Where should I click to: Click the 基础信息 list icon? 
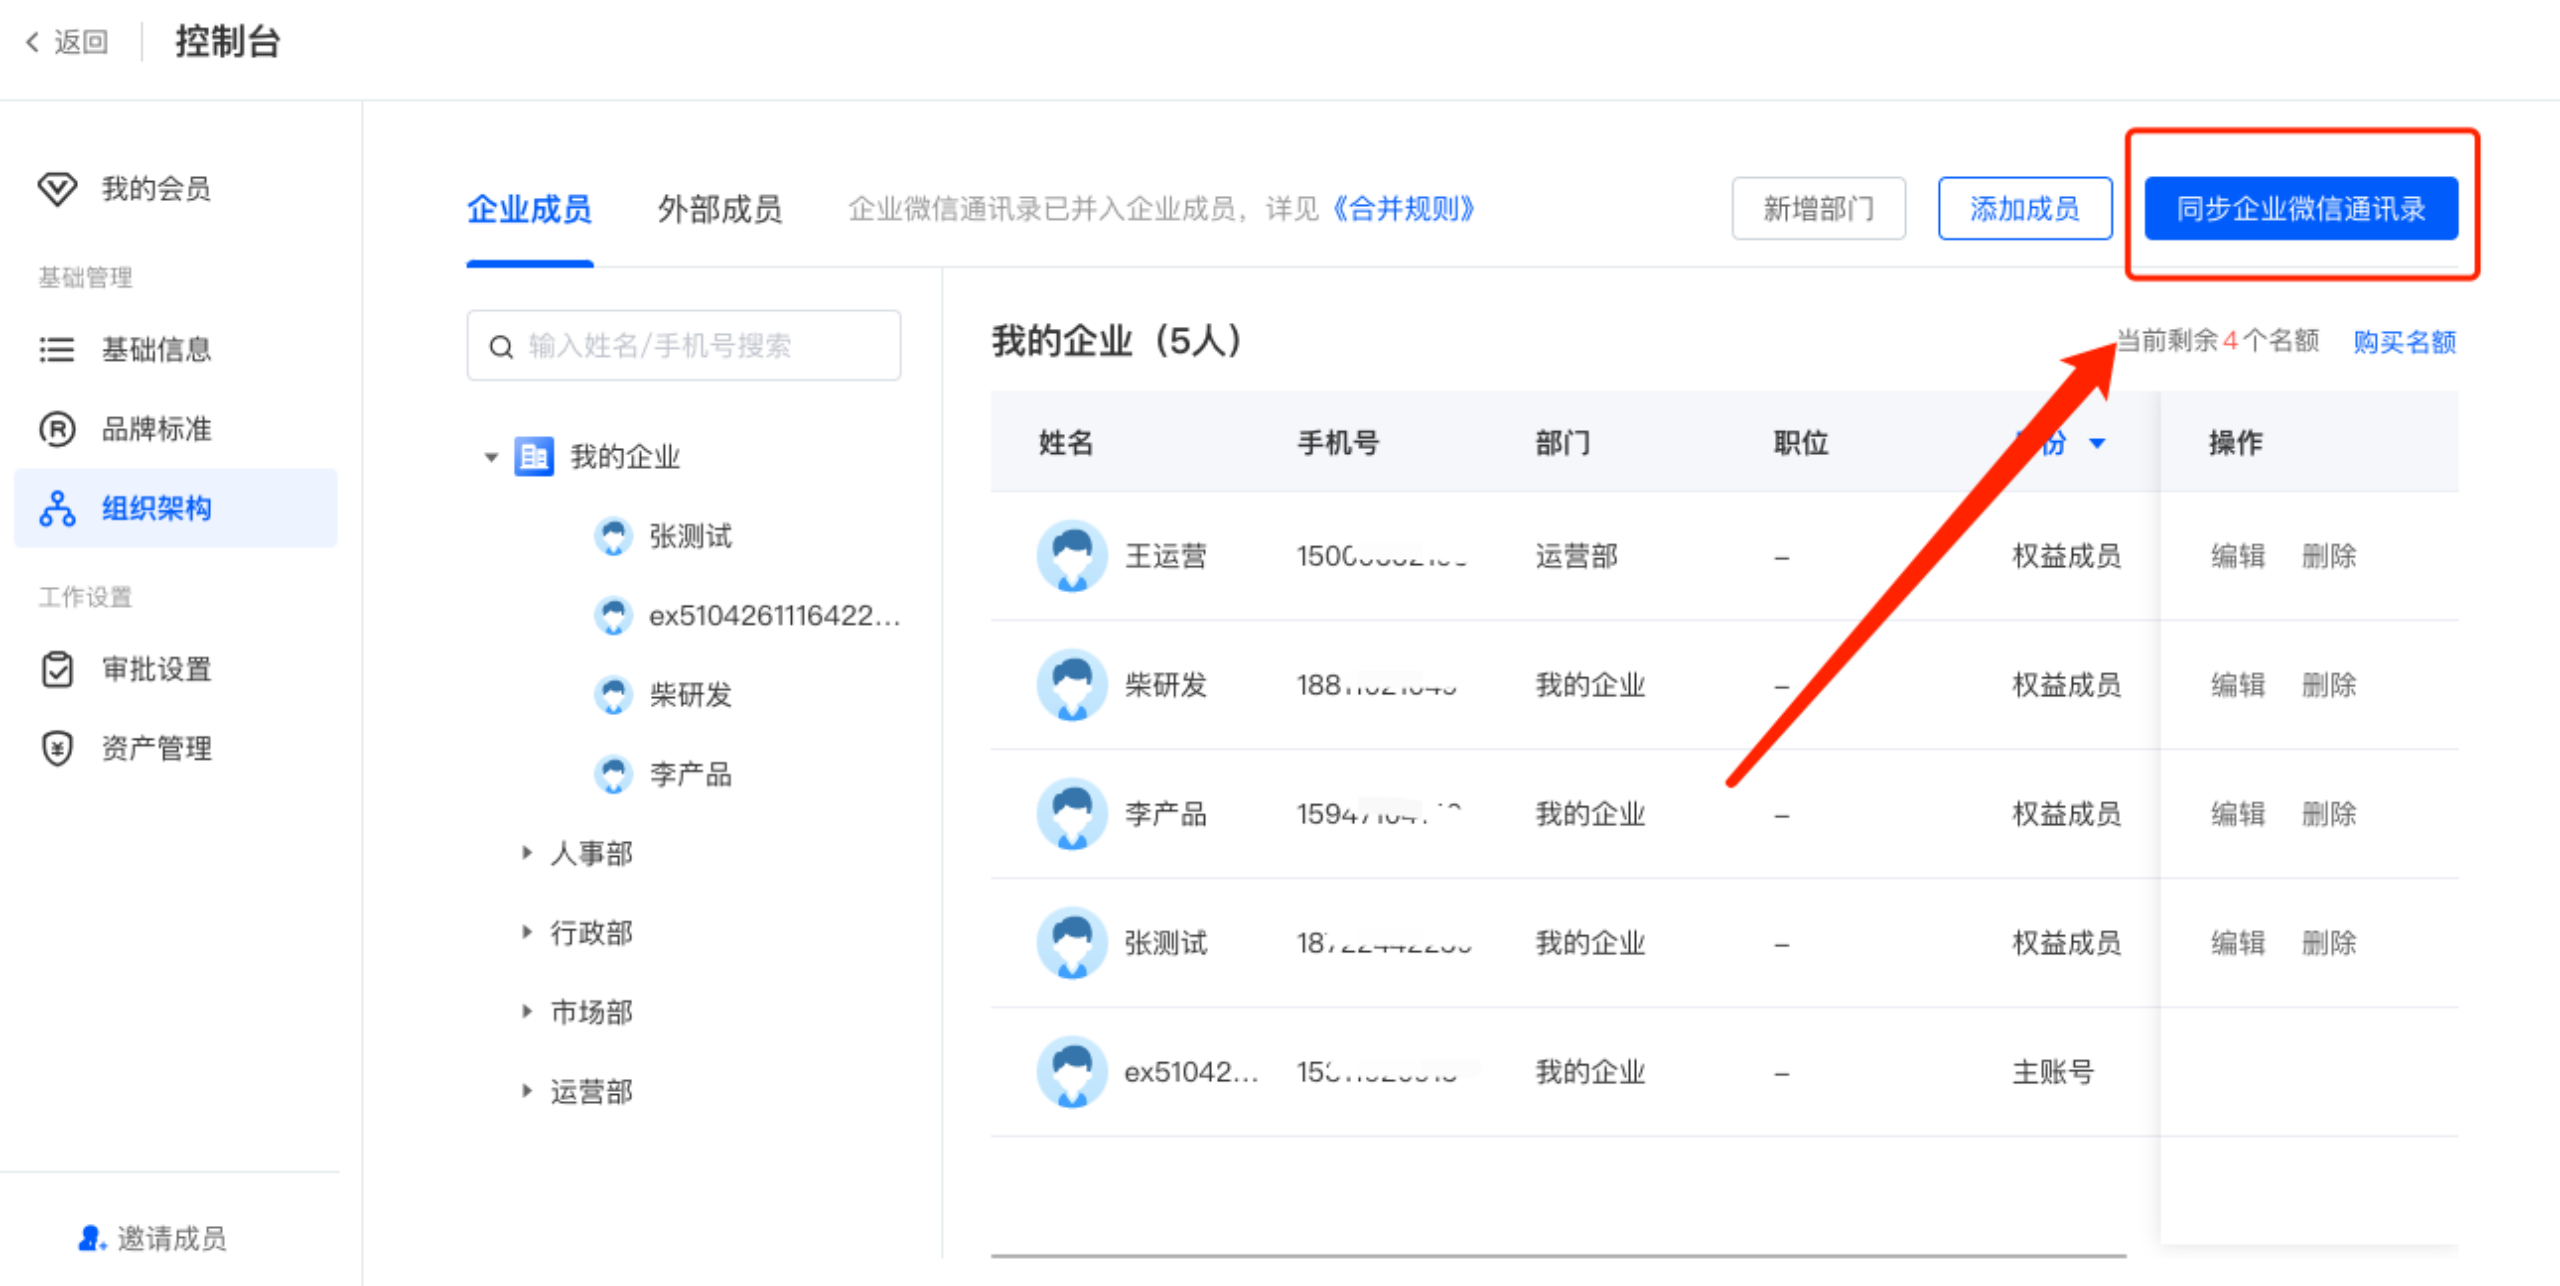57,349
